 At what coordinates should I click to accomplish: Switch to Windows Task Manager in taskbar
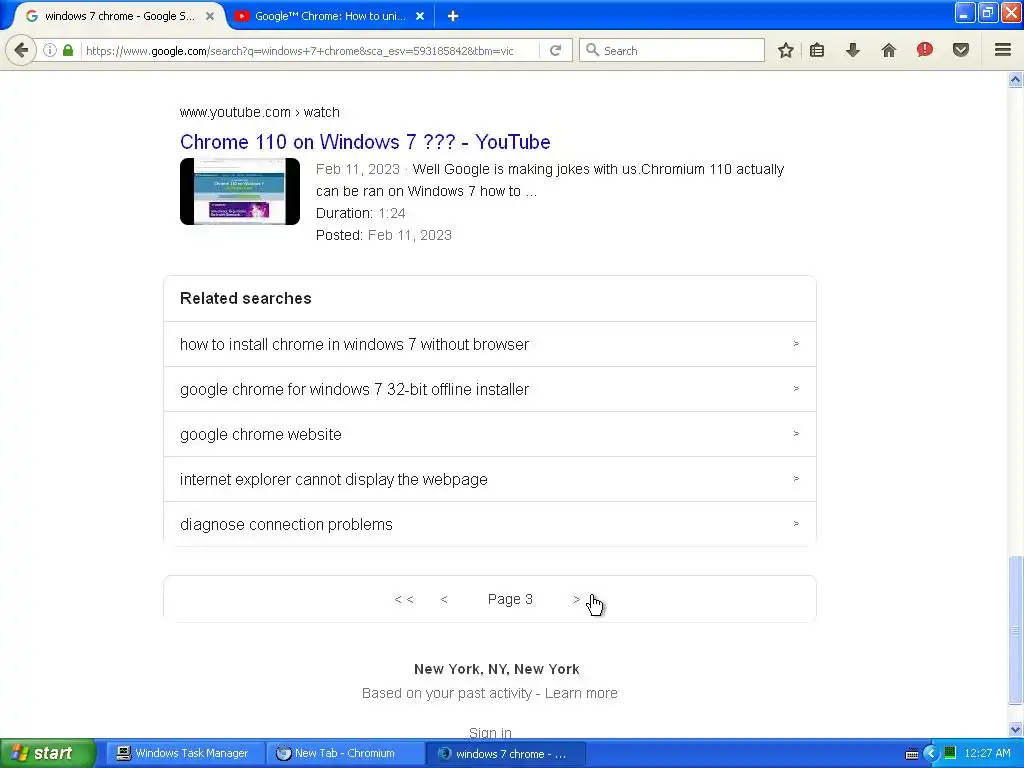[x=184, y=753]
